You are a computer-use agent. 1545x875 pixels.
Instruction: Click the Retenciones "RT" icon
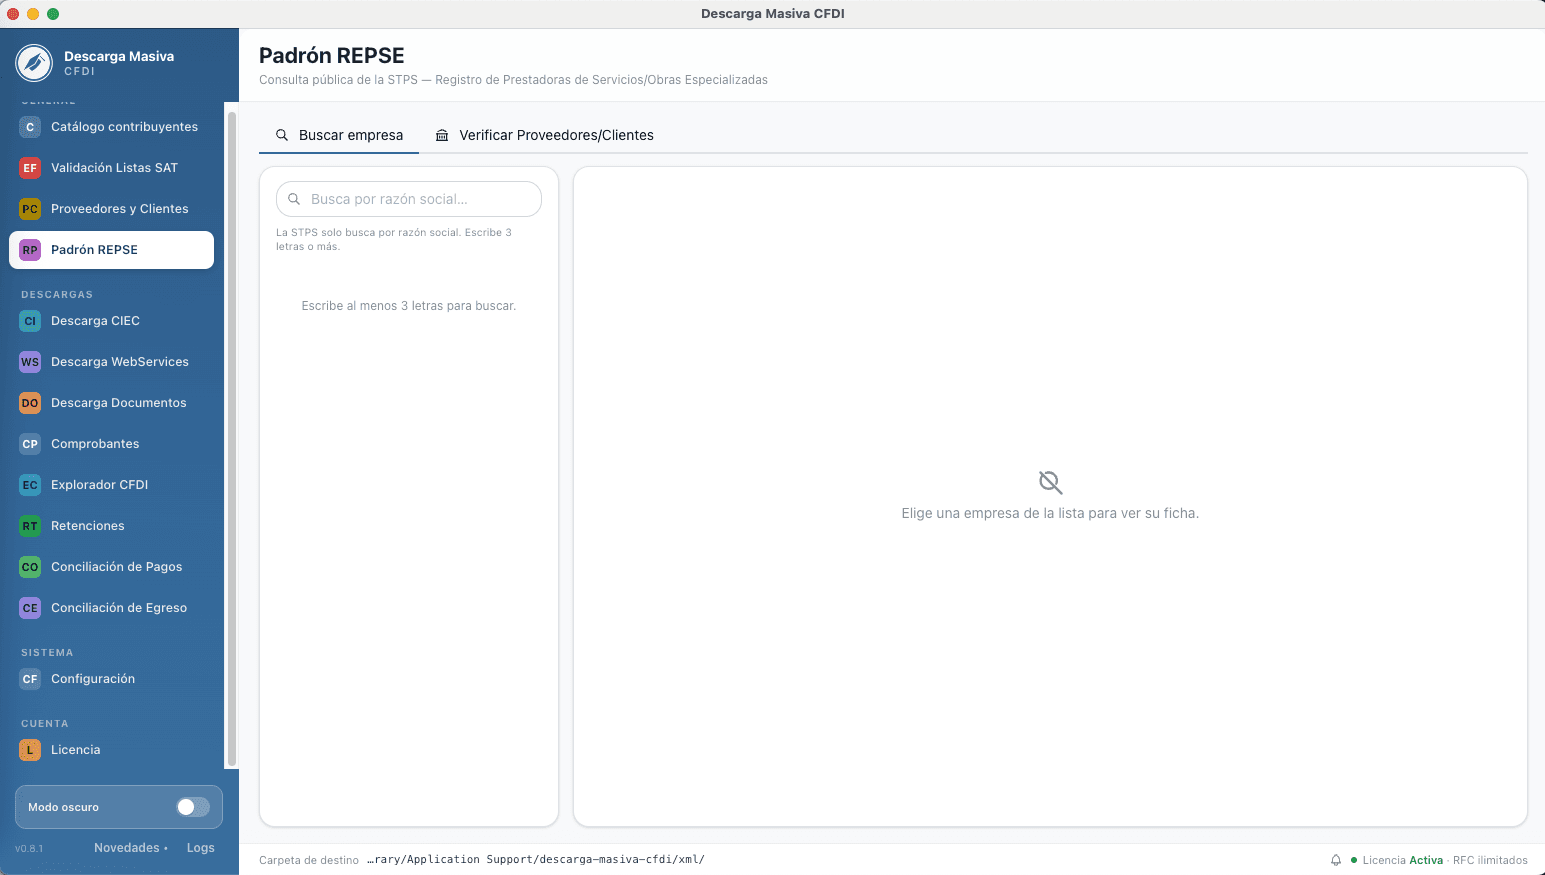(30, 526)
